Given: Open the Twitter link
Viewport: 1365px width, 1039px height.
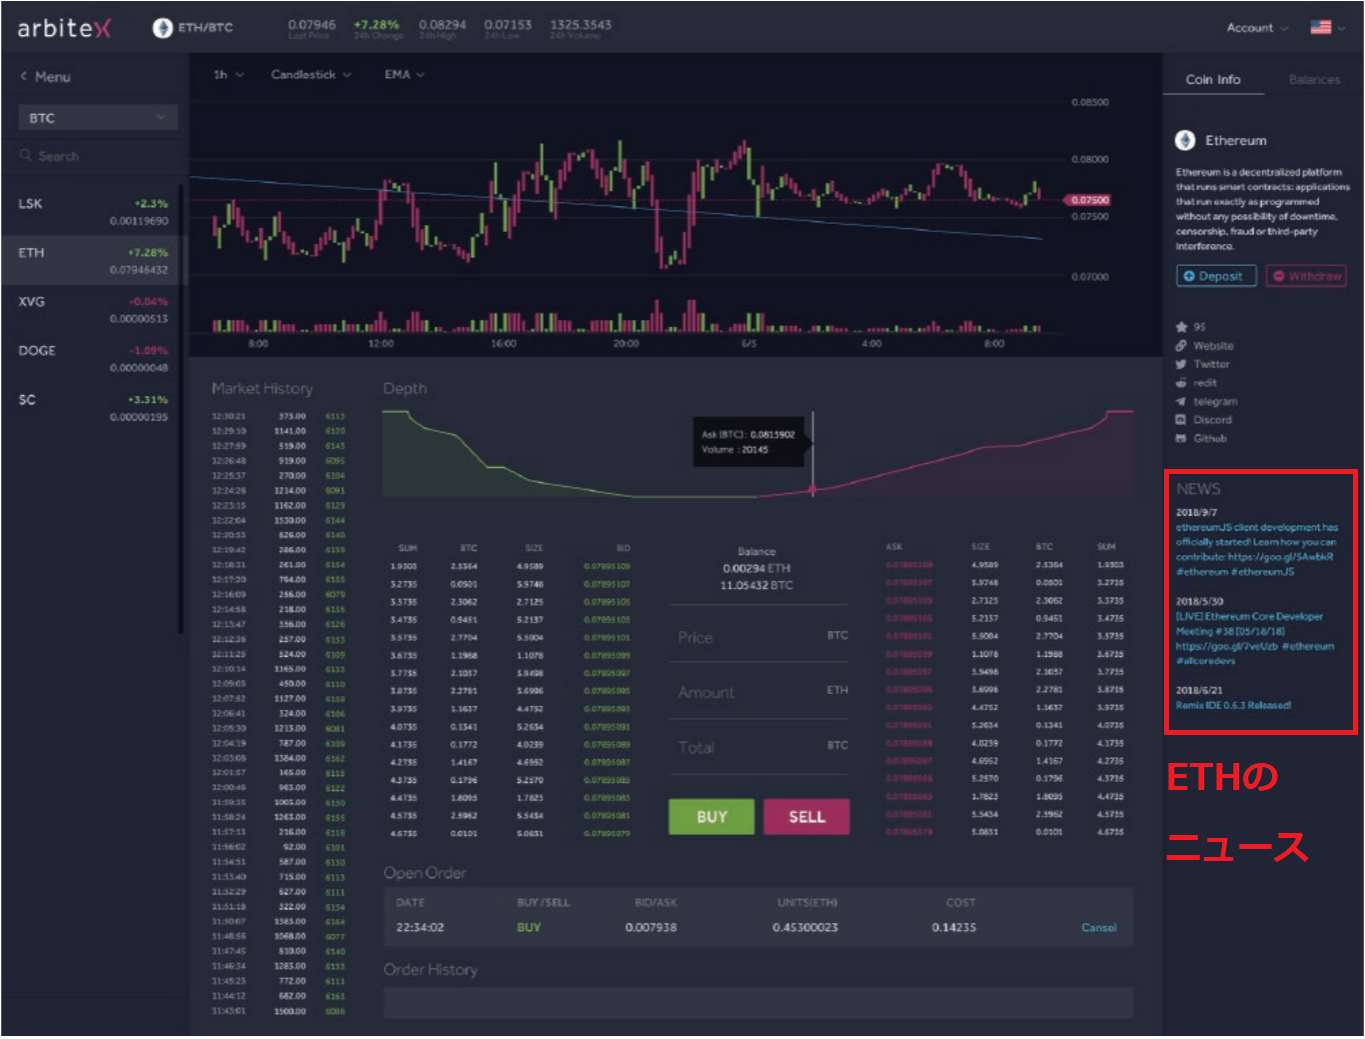Looking at the screenshot, I should tap(1211, 364).
